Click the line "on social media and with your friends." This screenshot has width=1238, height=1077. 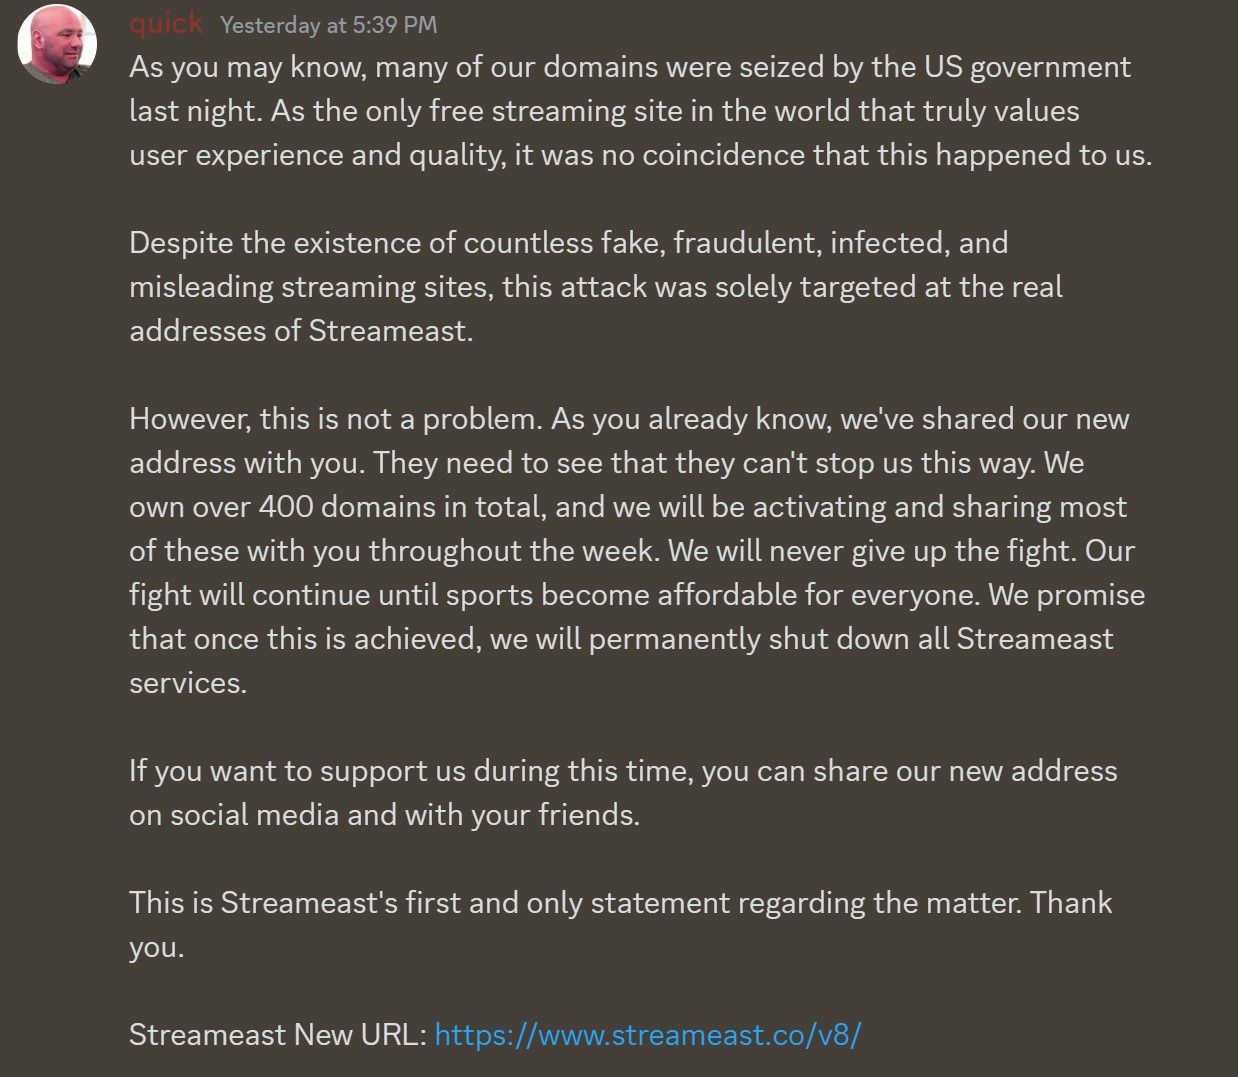[x=384, y=815]
